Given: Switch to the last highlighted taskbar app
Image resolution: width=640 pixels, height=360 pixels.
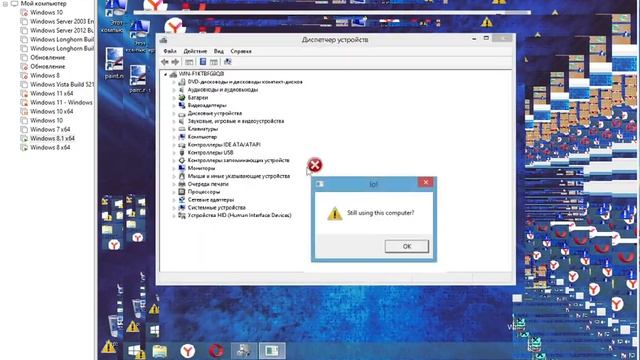Looking at the screenshot, I should tap(272, 351).
